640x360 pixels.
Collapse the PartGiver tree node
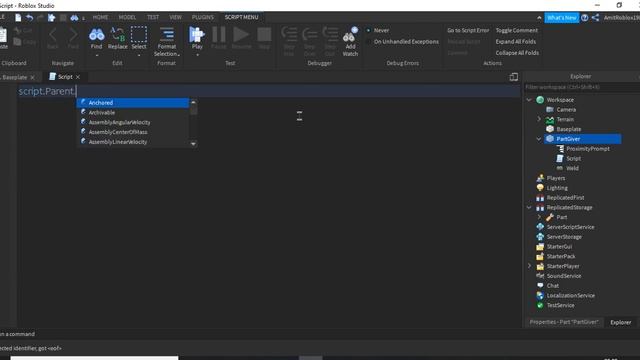tap(539, 139)
